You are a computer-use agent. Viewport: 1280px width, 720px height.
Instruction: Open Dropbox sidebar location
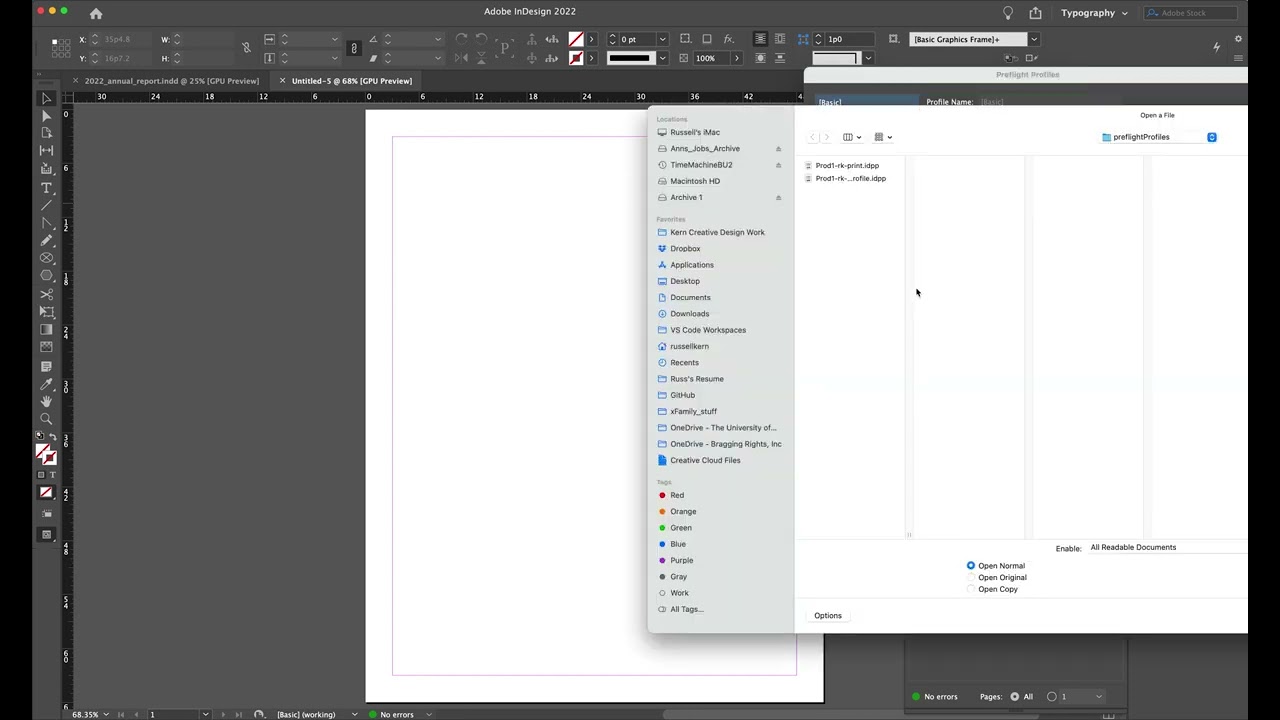685,248
